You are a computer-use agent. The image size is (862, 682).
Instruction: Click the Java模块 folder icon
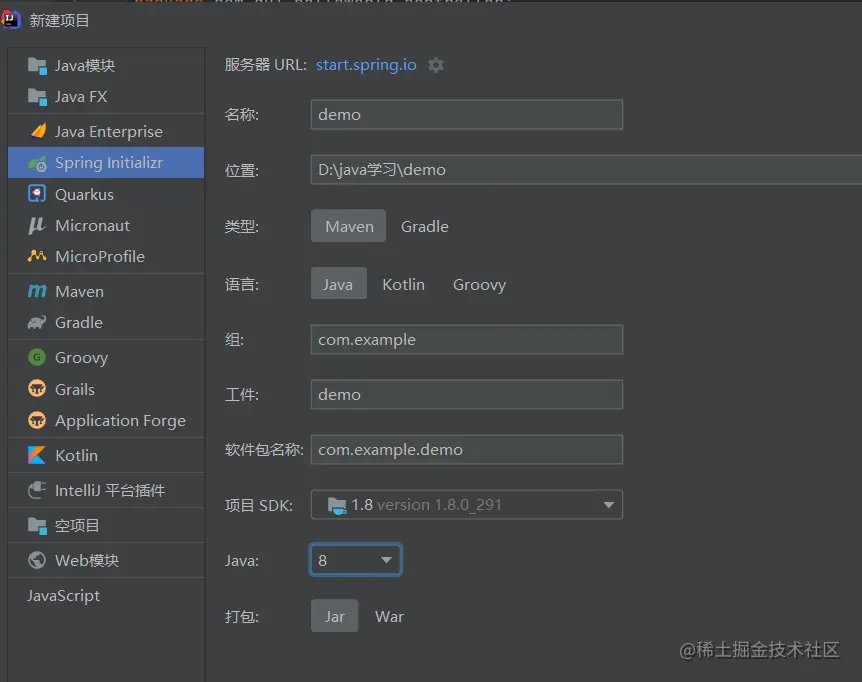pos(37,66)
